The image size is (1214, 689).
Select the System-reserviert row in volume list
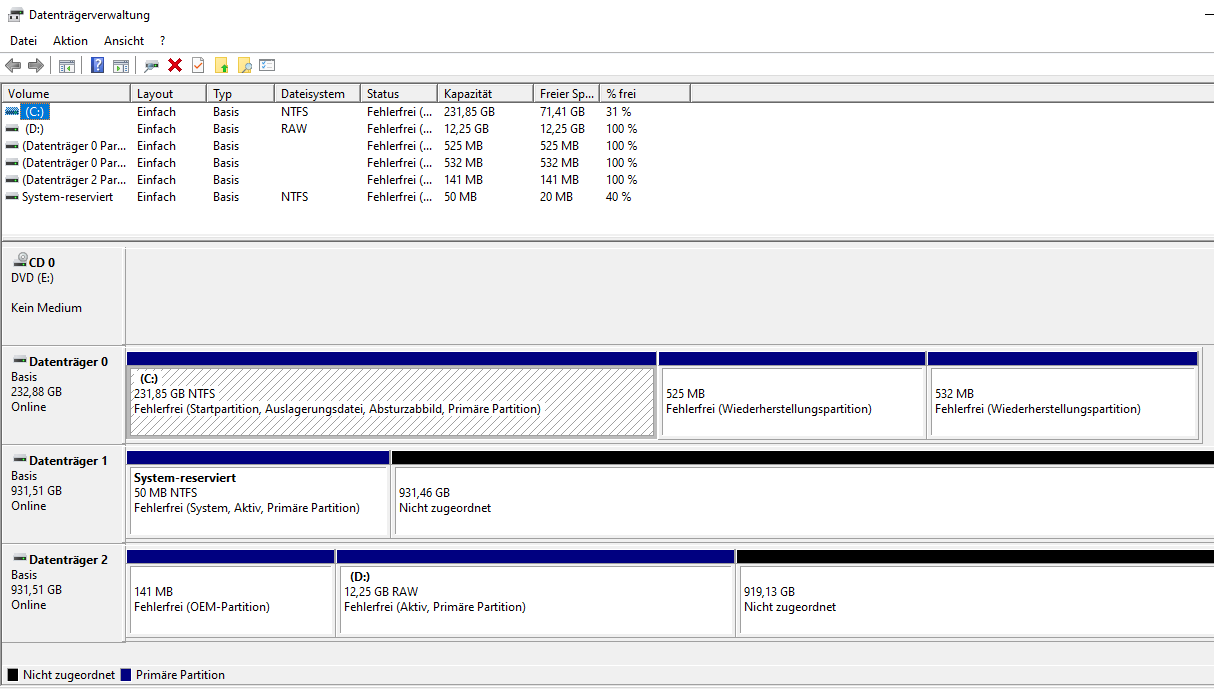pyautogui.click(x=346, y=196)
